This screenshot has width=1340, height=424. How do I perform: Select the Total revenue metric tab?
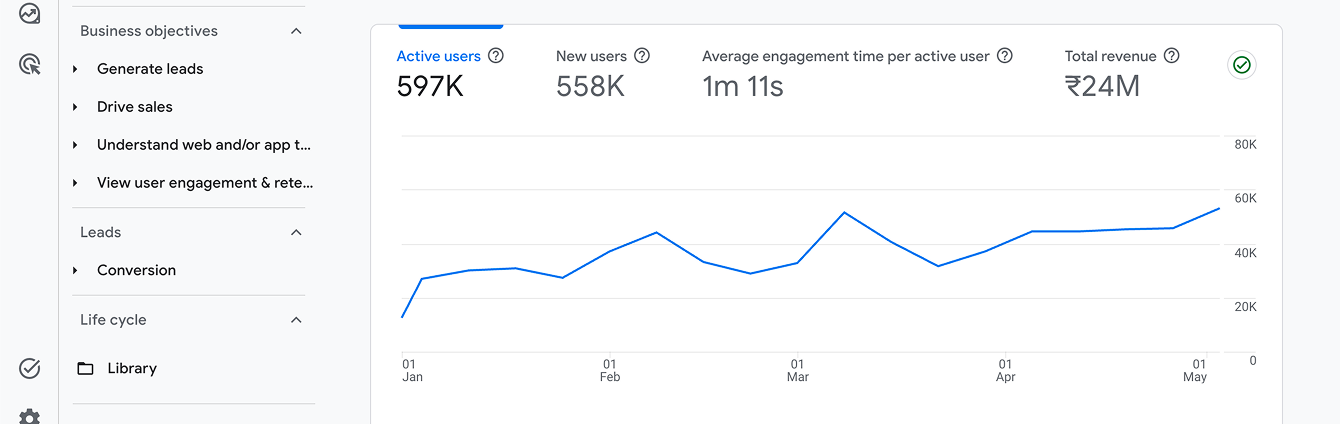click(1122, 73)
